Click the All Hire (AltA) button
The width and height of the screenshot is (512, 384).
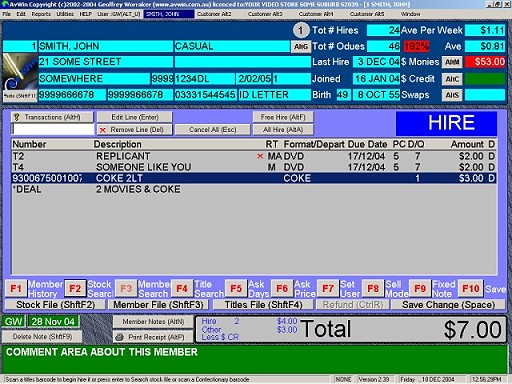[x=283, y=130]
